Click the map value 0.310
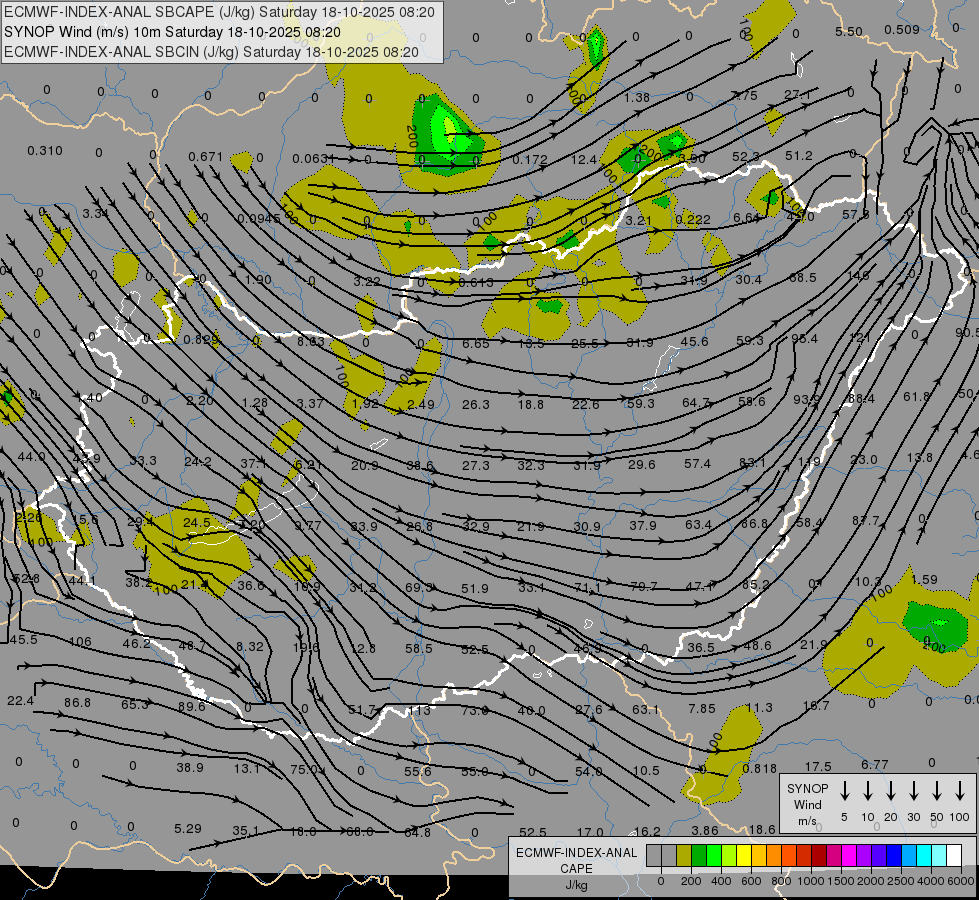The image size is (979, 900). (45, 151)
